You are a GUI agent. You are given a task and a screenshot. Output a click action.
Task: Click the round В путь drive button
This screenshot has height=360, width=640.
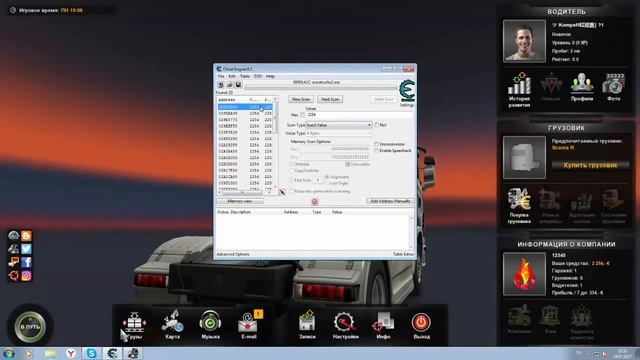pyautogui.click(x=30, y=327)
